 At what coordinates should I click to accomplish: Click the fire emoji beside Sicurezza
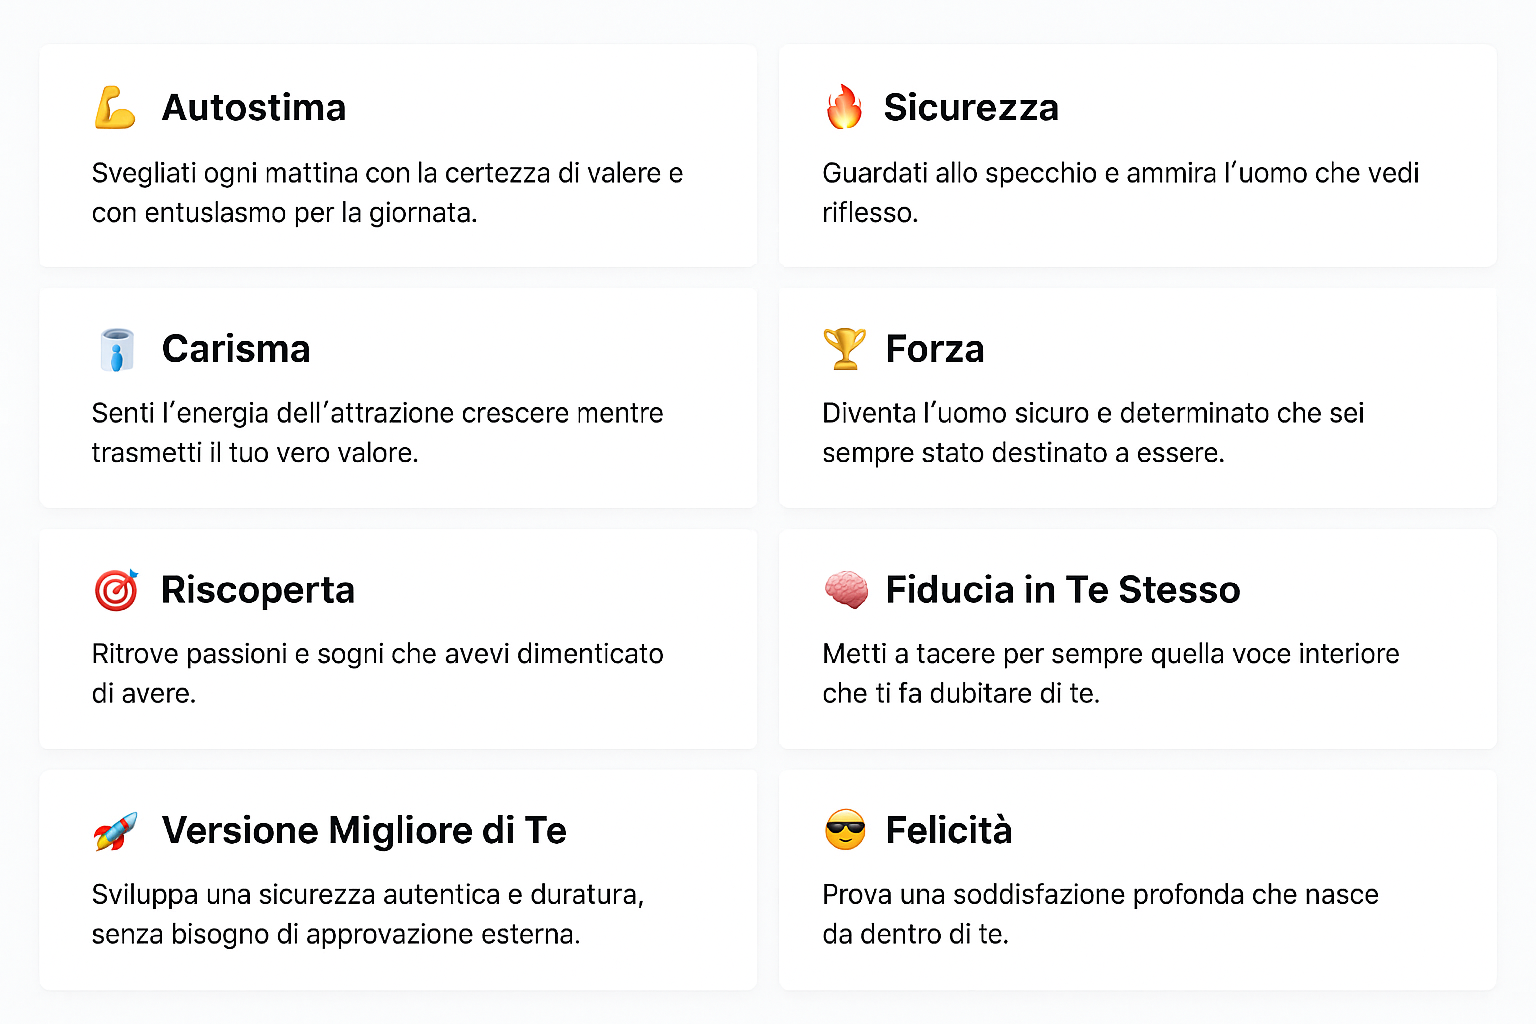[x=844, y=107]
